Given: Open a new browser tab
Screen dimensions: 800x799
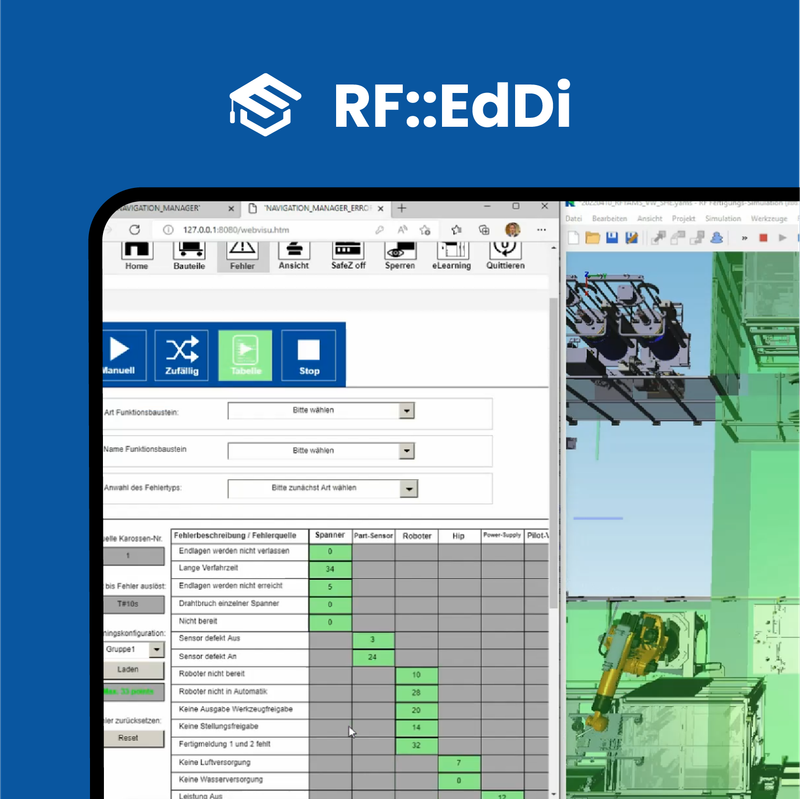Looking at the screenshot, I should click(402, 208).
